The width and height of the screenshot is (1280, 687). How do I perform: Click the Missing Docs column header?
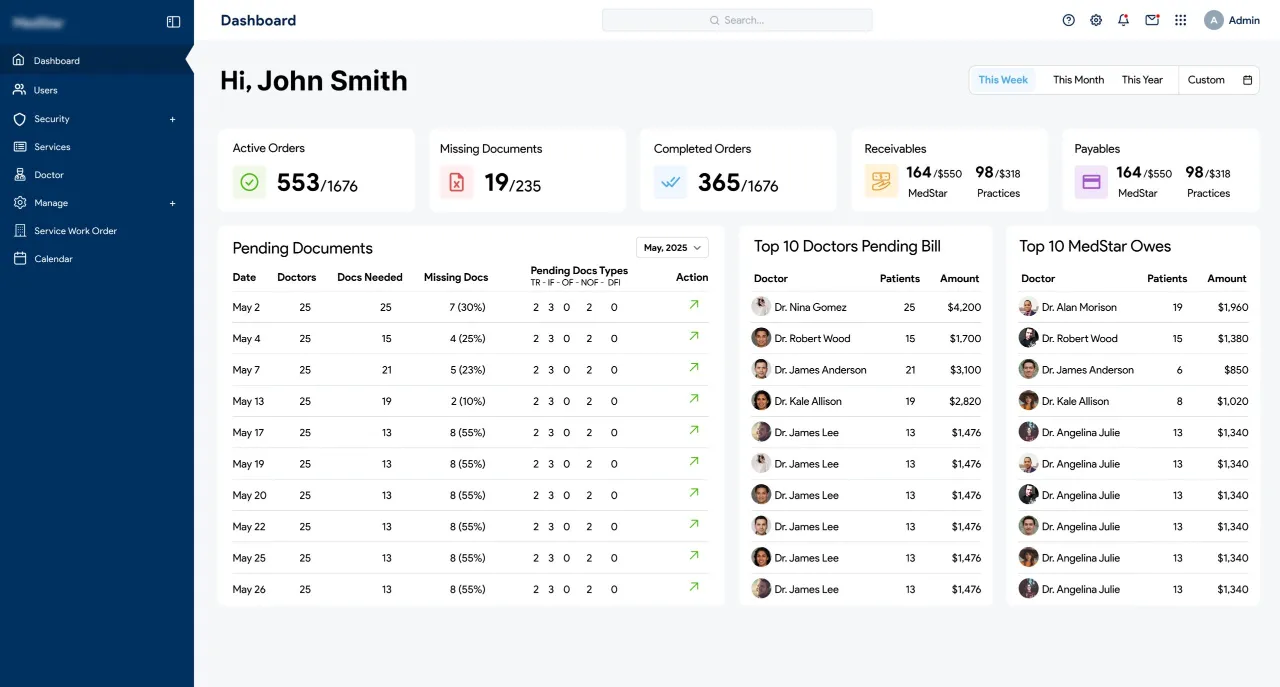click(456, 277)
